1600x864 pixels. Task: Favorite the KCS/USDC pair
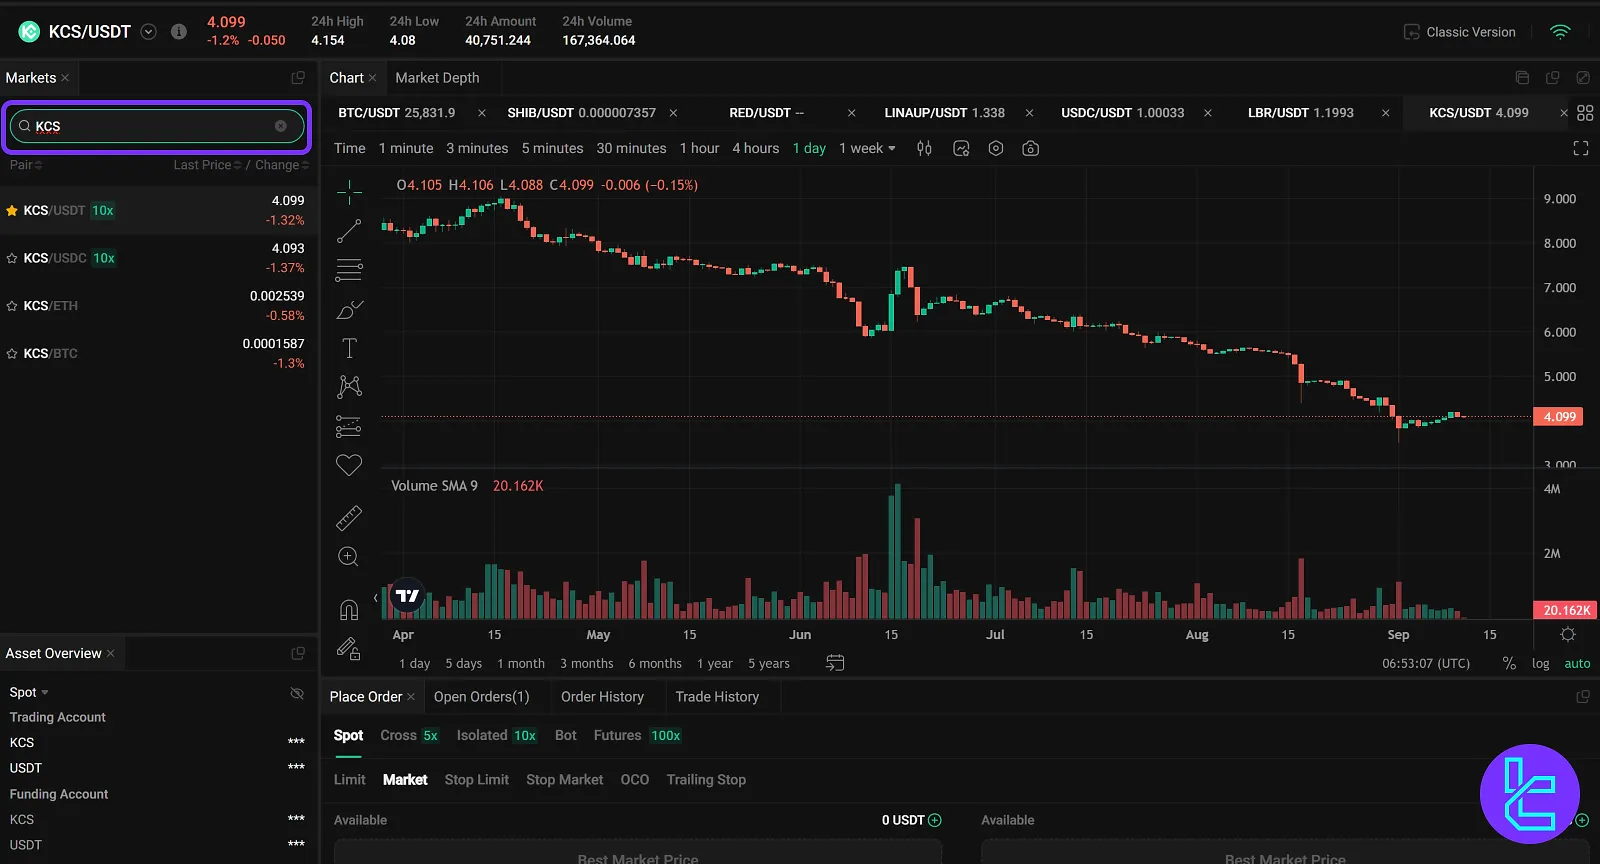[x=12, y=258]
